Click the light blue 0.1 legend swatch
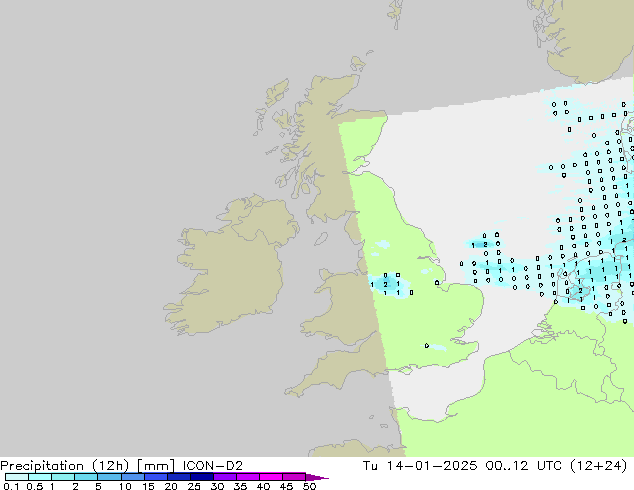Screen dimensions: 634x490 15,477
